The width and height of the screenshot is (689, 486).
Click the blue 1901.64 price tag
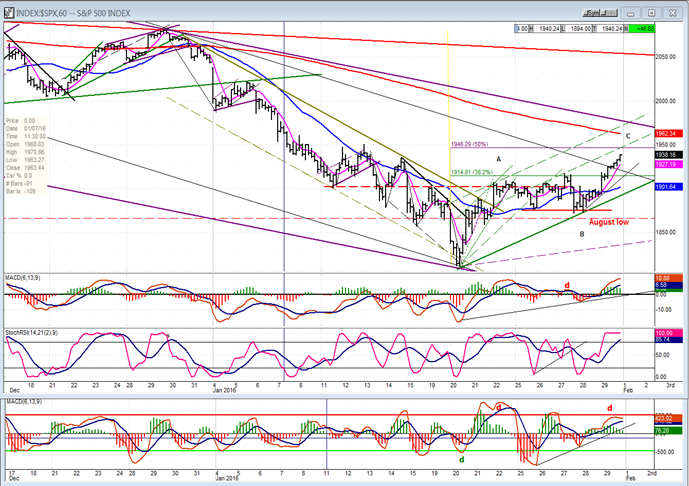(668, 186)
